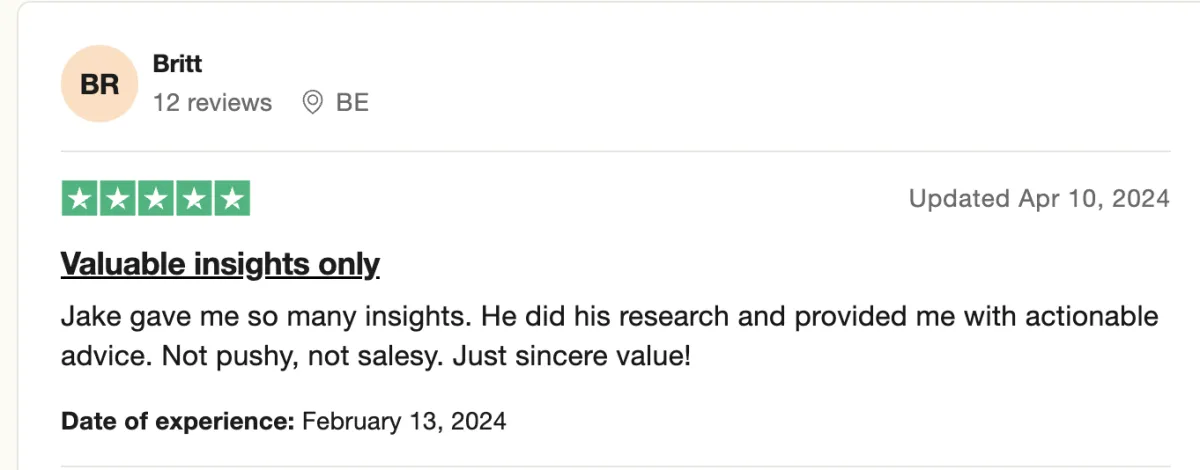The width and height of the screenshot is (1200, 470).
Task: Select the fourth green rating star
Action: pos(194,199)
